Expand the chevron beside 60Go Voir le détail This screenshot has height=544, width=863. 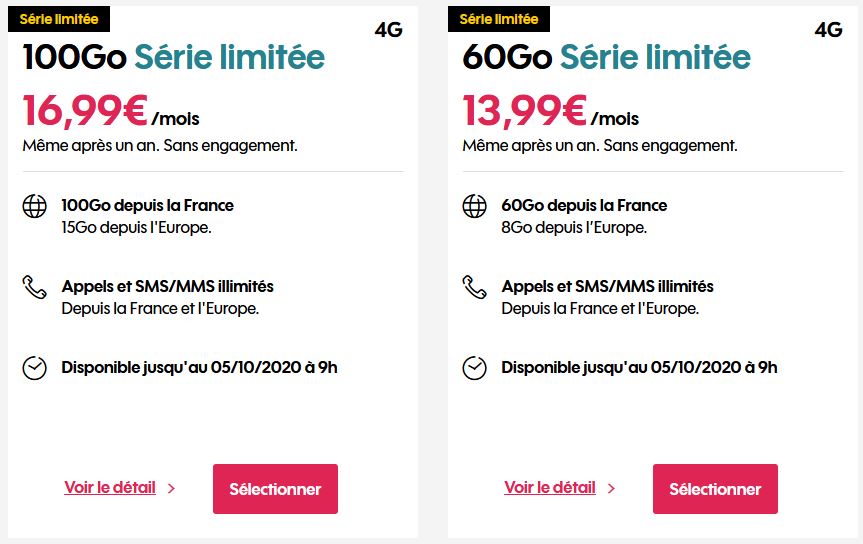612,489
